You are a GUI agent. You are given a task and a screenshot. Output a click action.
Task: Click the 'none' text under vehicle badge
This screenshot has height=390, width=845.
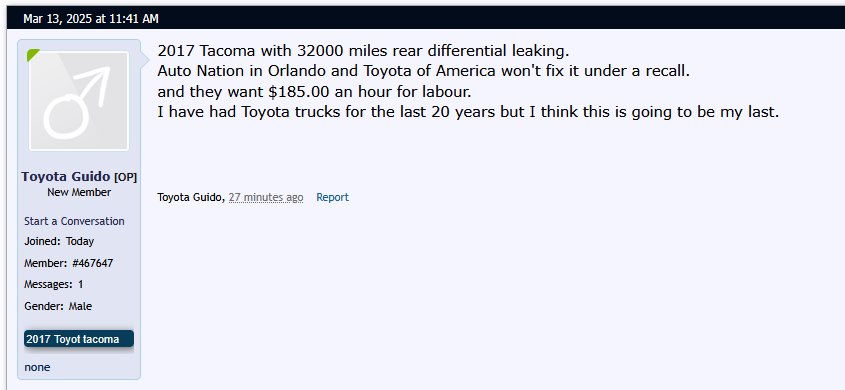tap(37, 367)
